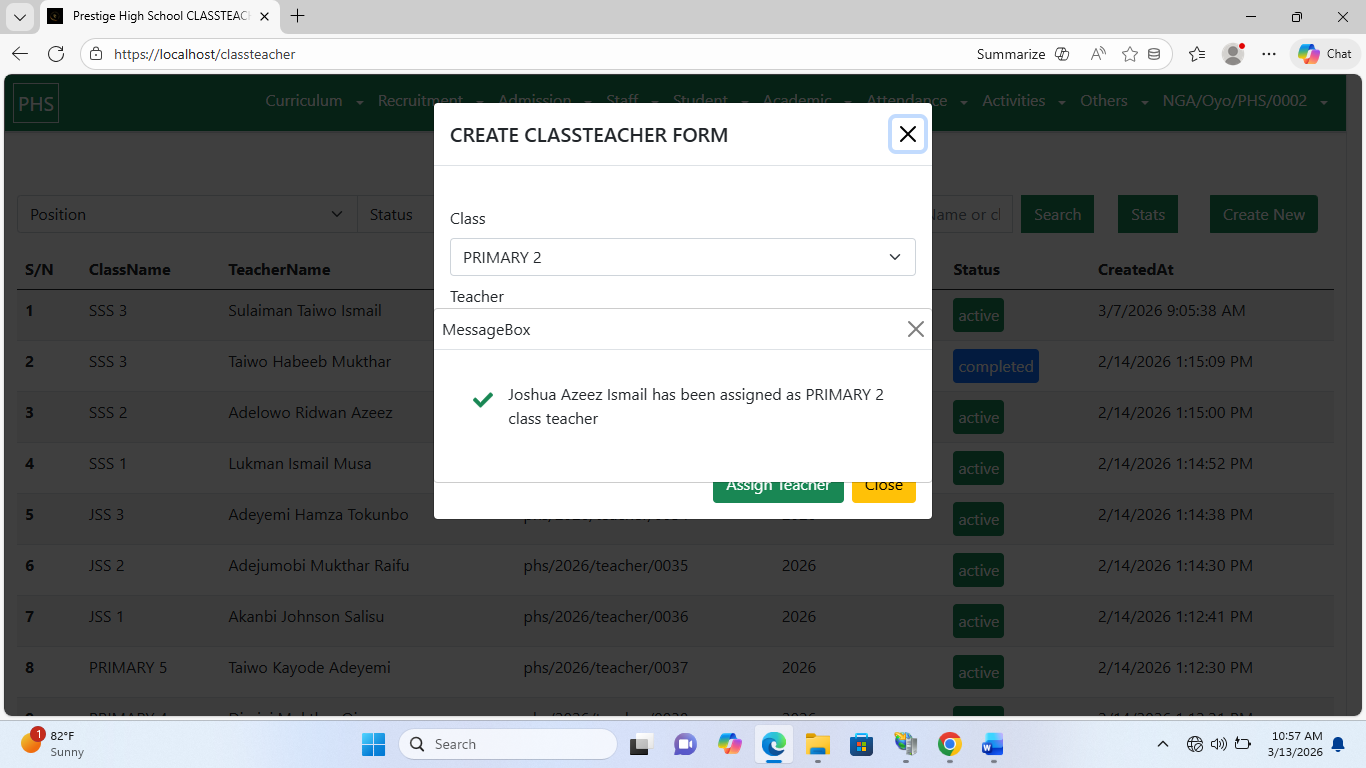Open Copilot Chat in the browser
Viewport: 1366px width, 768px height.
point(1325,54)
